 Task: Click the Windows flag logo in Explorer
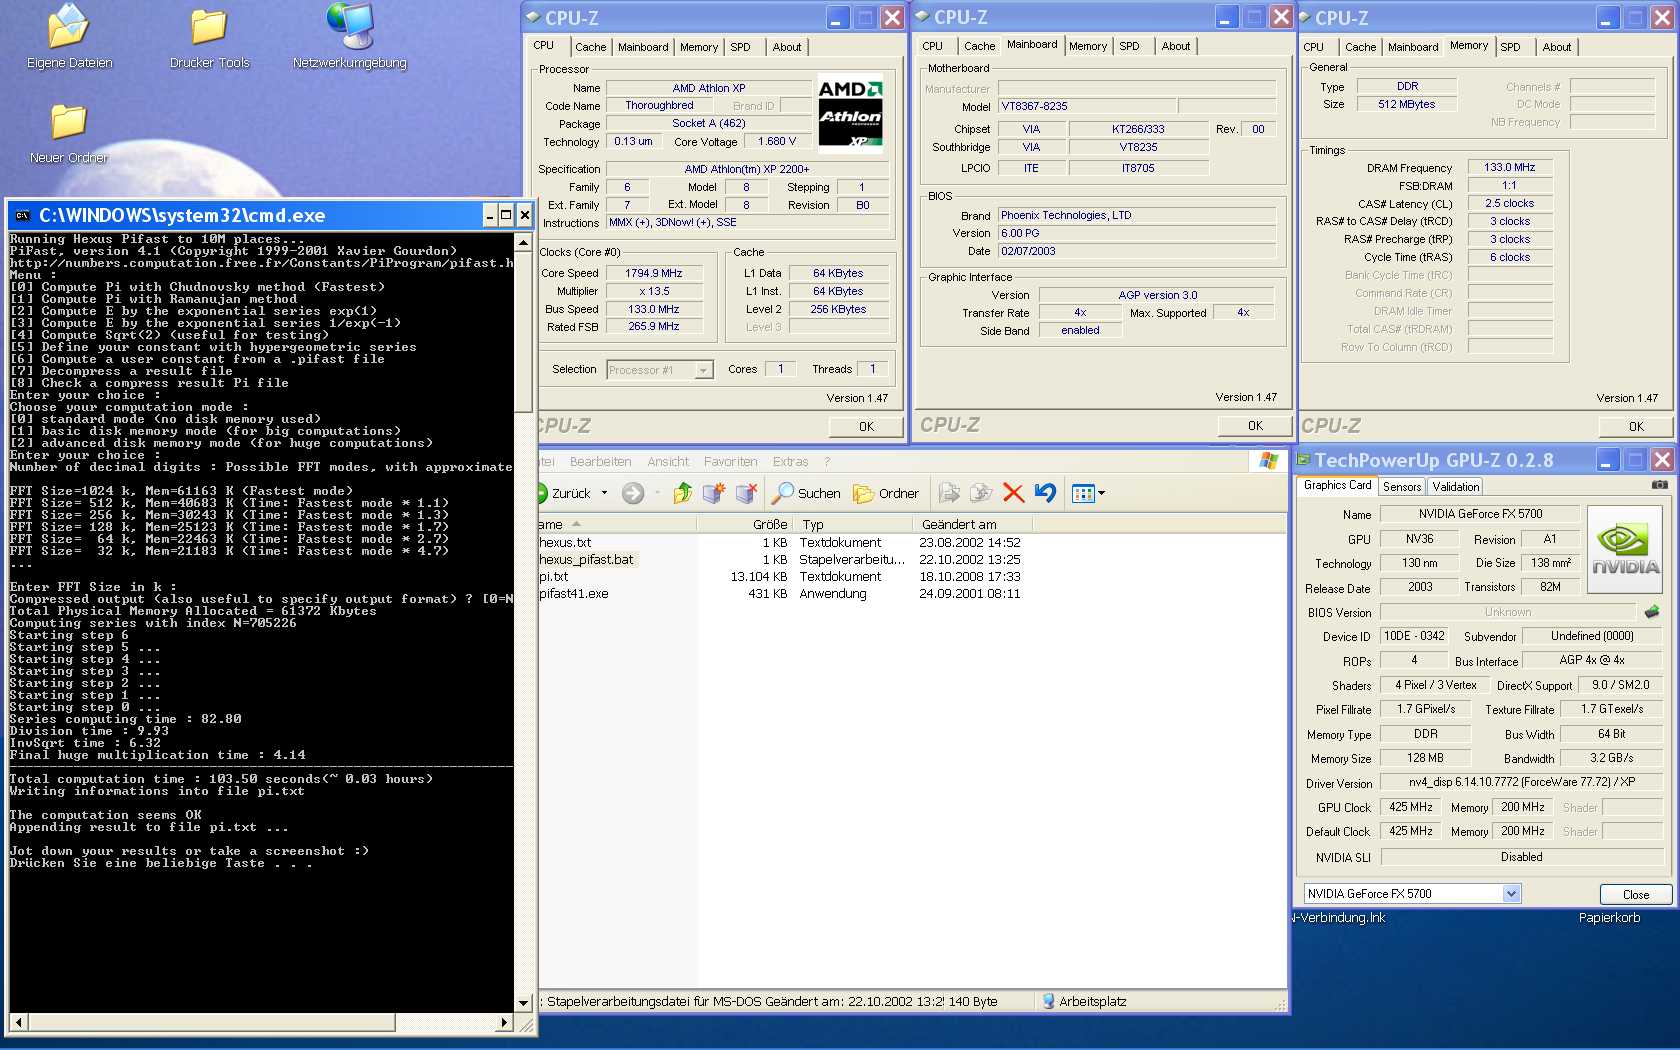[x=1269, y=461]
